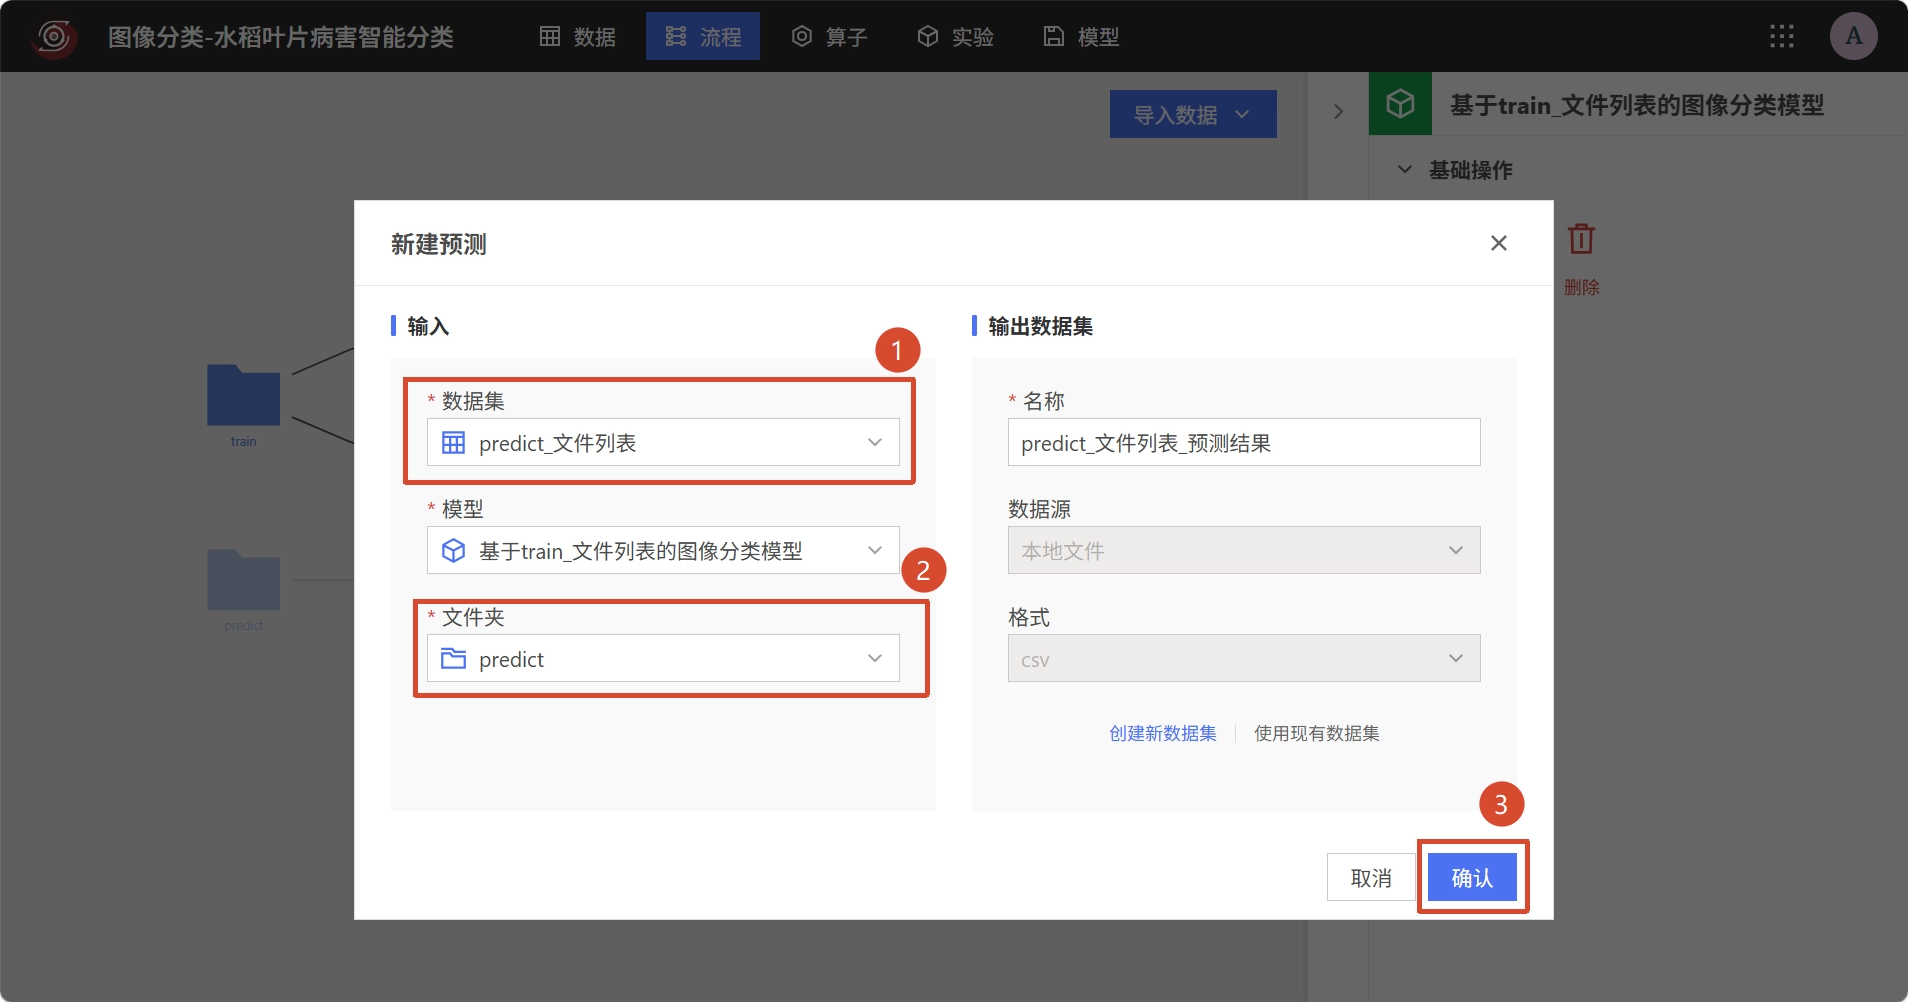Click the app logo icon
This screenshot has width=1908, height=1002.
pos(54,37)
